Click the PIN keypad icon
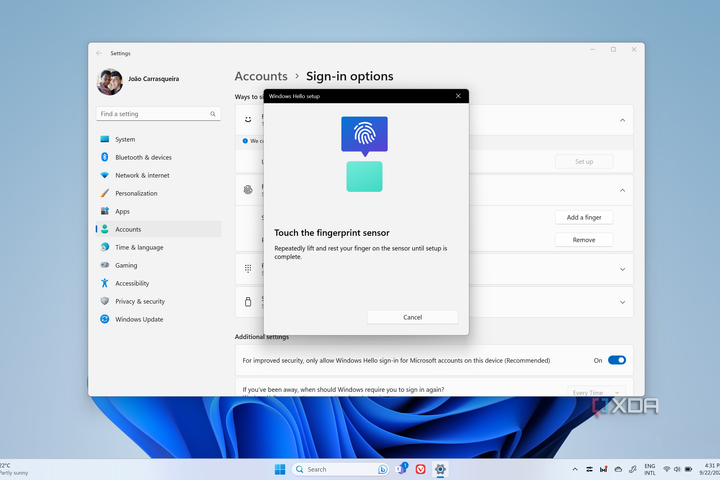720x480 pixels. (248, 269)
